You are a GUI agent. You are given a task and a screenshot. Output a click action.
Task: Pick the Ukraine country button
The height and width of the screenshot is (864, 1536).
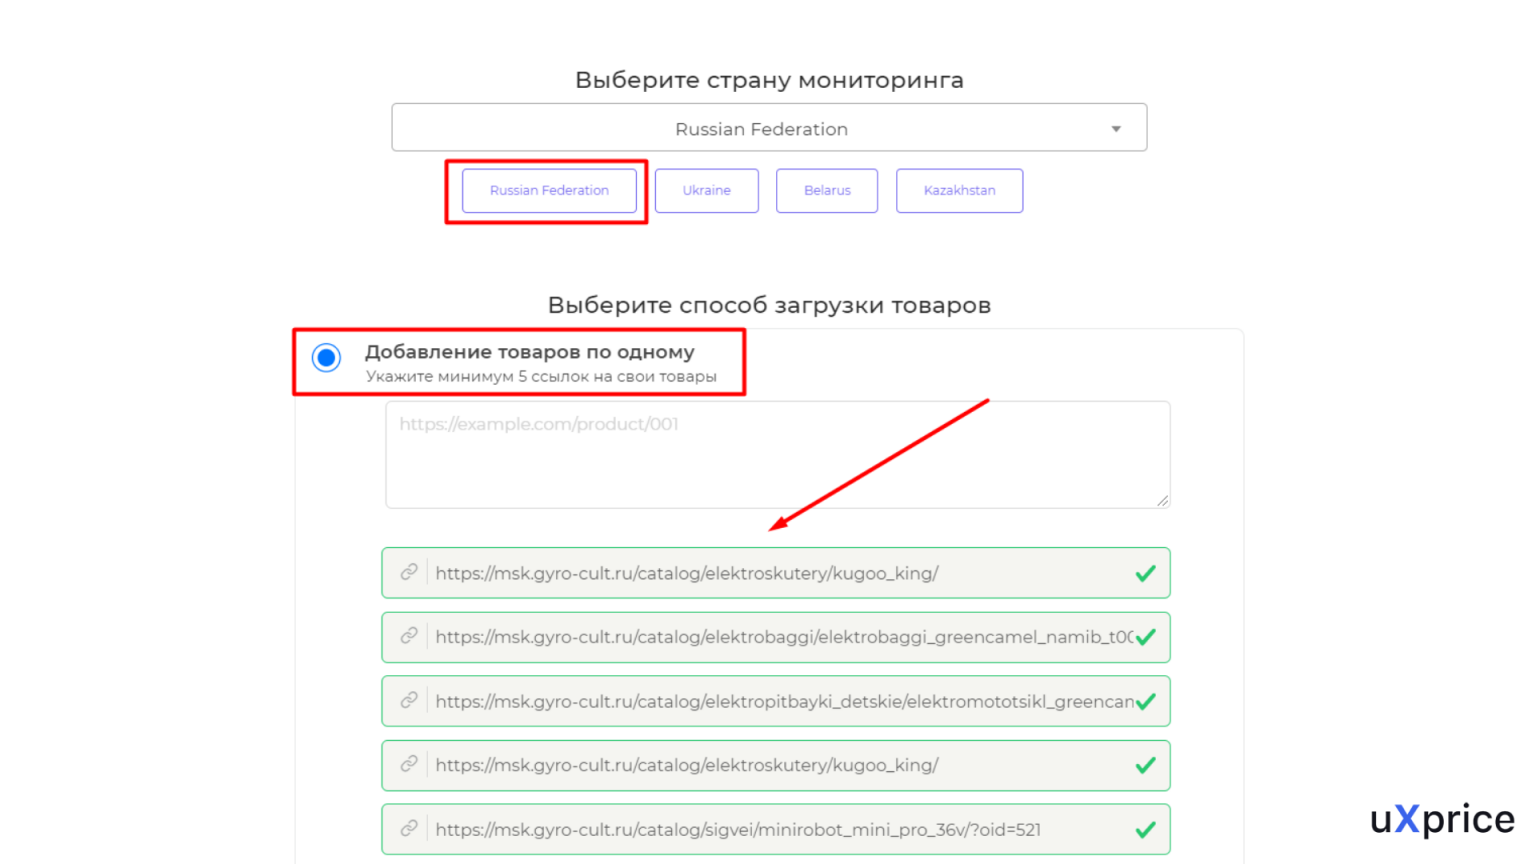click(x=706, y=191)
